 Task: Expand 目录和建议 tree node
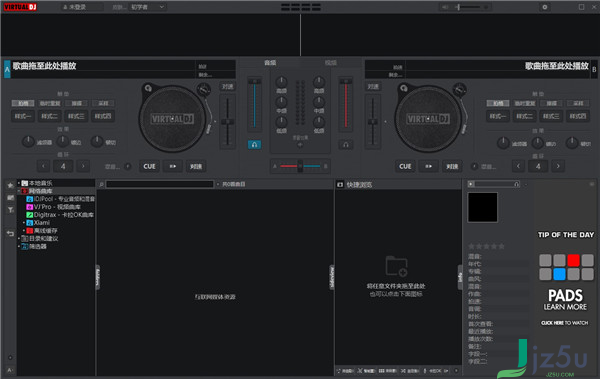click(x=18, y=239)
